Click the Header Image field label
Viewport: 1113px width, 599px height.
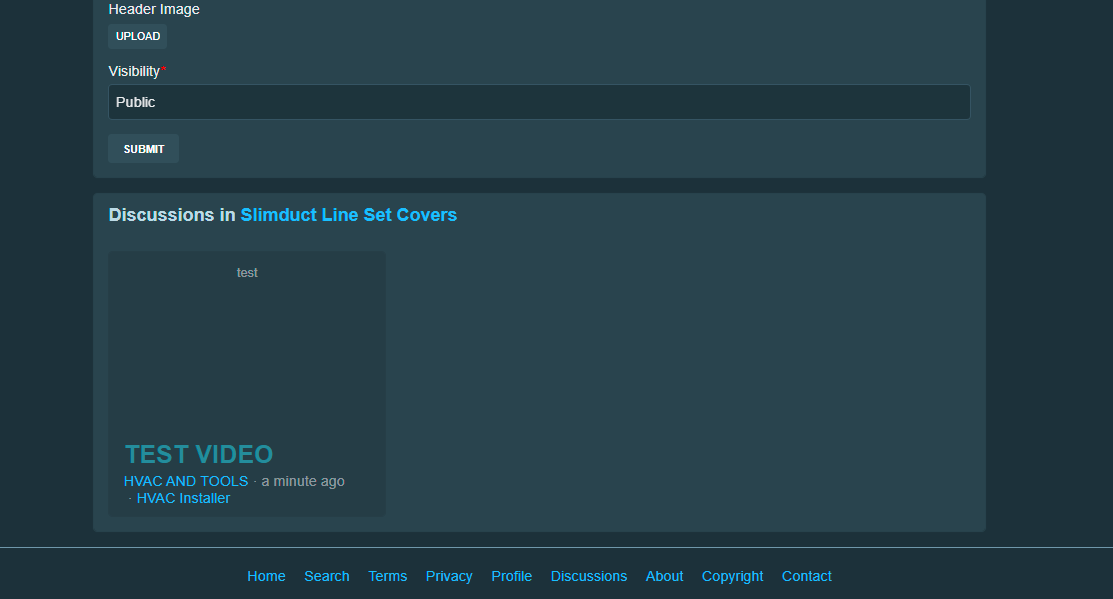(154, 9)
